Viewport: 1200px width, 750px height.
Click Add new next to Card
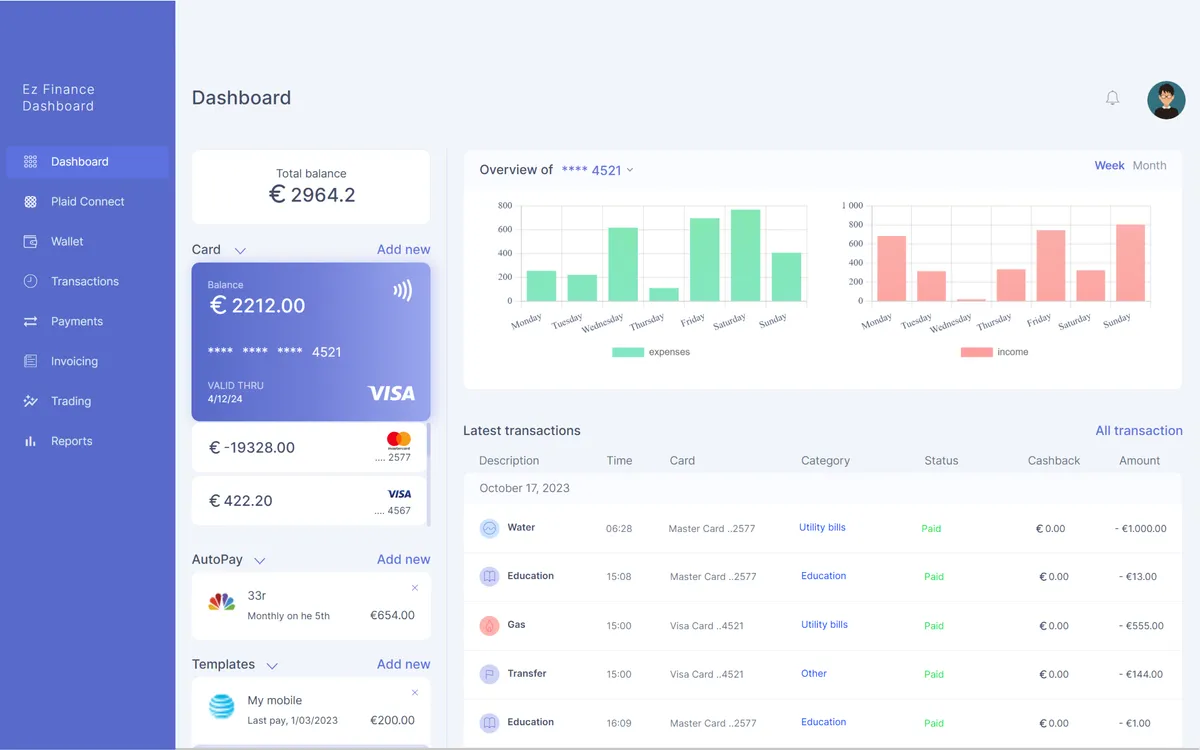pyautogui.click(x=403, y=249)
